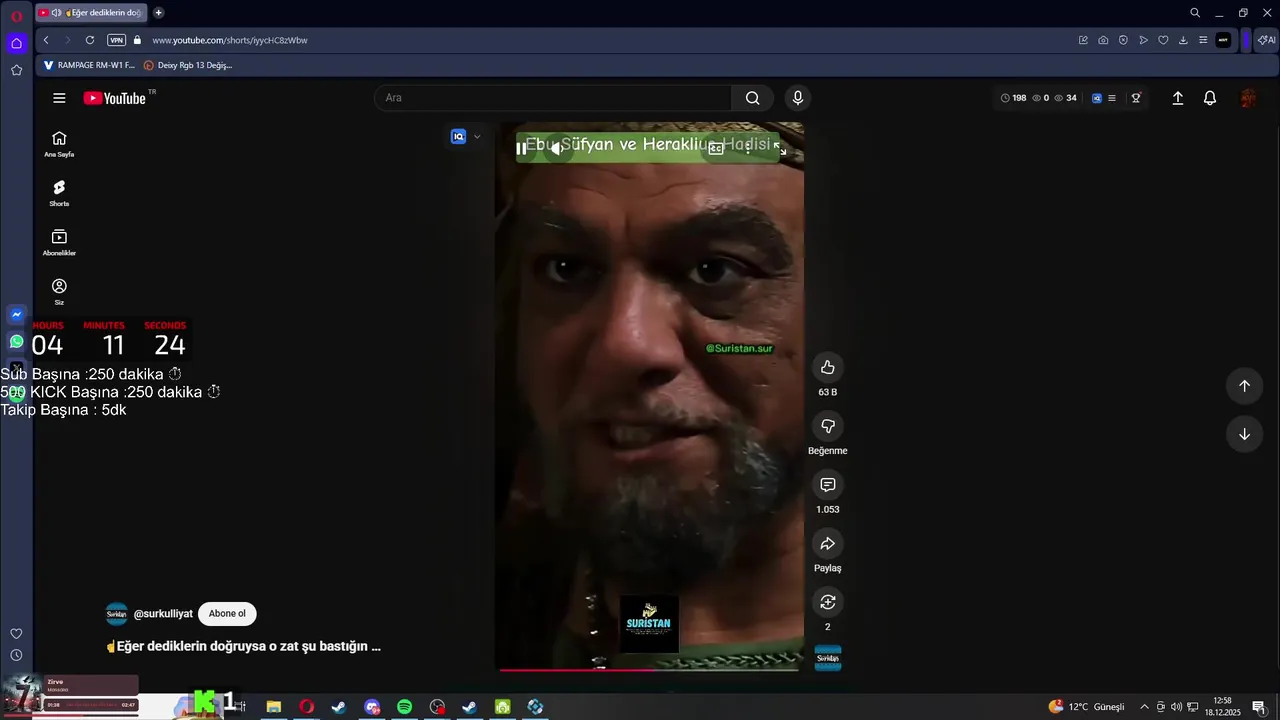Open the Aria AI button

click(1267, 40)
